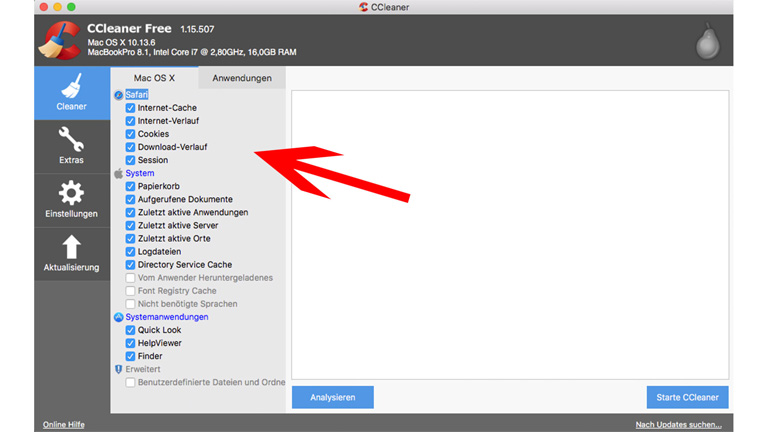Switch to the Anwendungen tab
Image resolution: width=768 pixels, height=432 pixels.
[x=242, y=78]
